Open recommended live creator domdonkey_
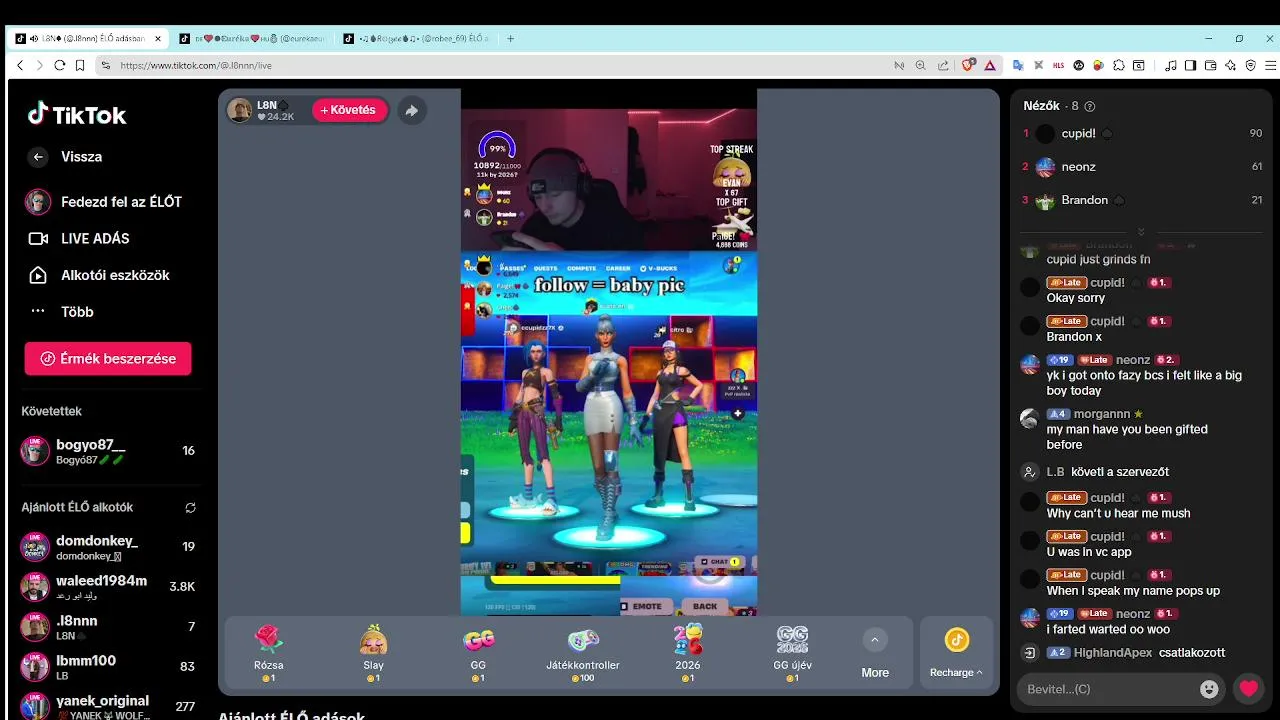 108,547
